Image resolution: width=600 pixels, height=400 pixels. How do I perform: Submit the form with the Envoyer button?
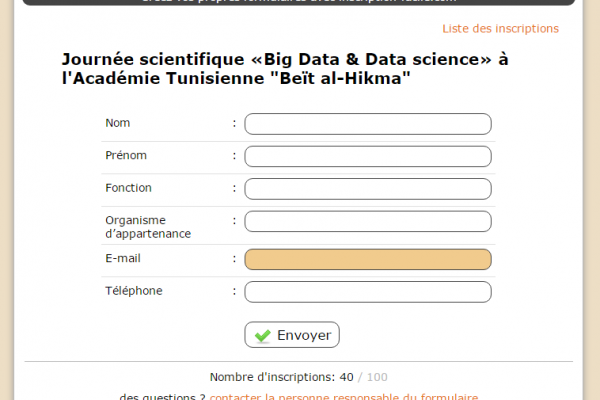[x=292, y=335]
